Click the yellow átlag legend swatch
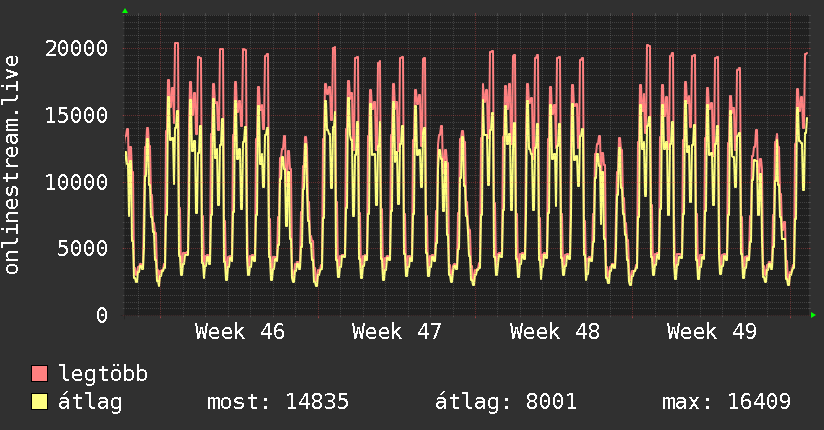The width and height of the screenshot is (824, 430). pyautogui.click(x=39, y=403)
